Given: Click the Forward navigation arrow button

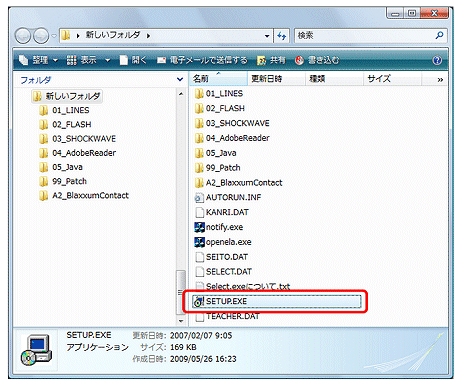Looking at the screenshot, I should click(41, 36).
